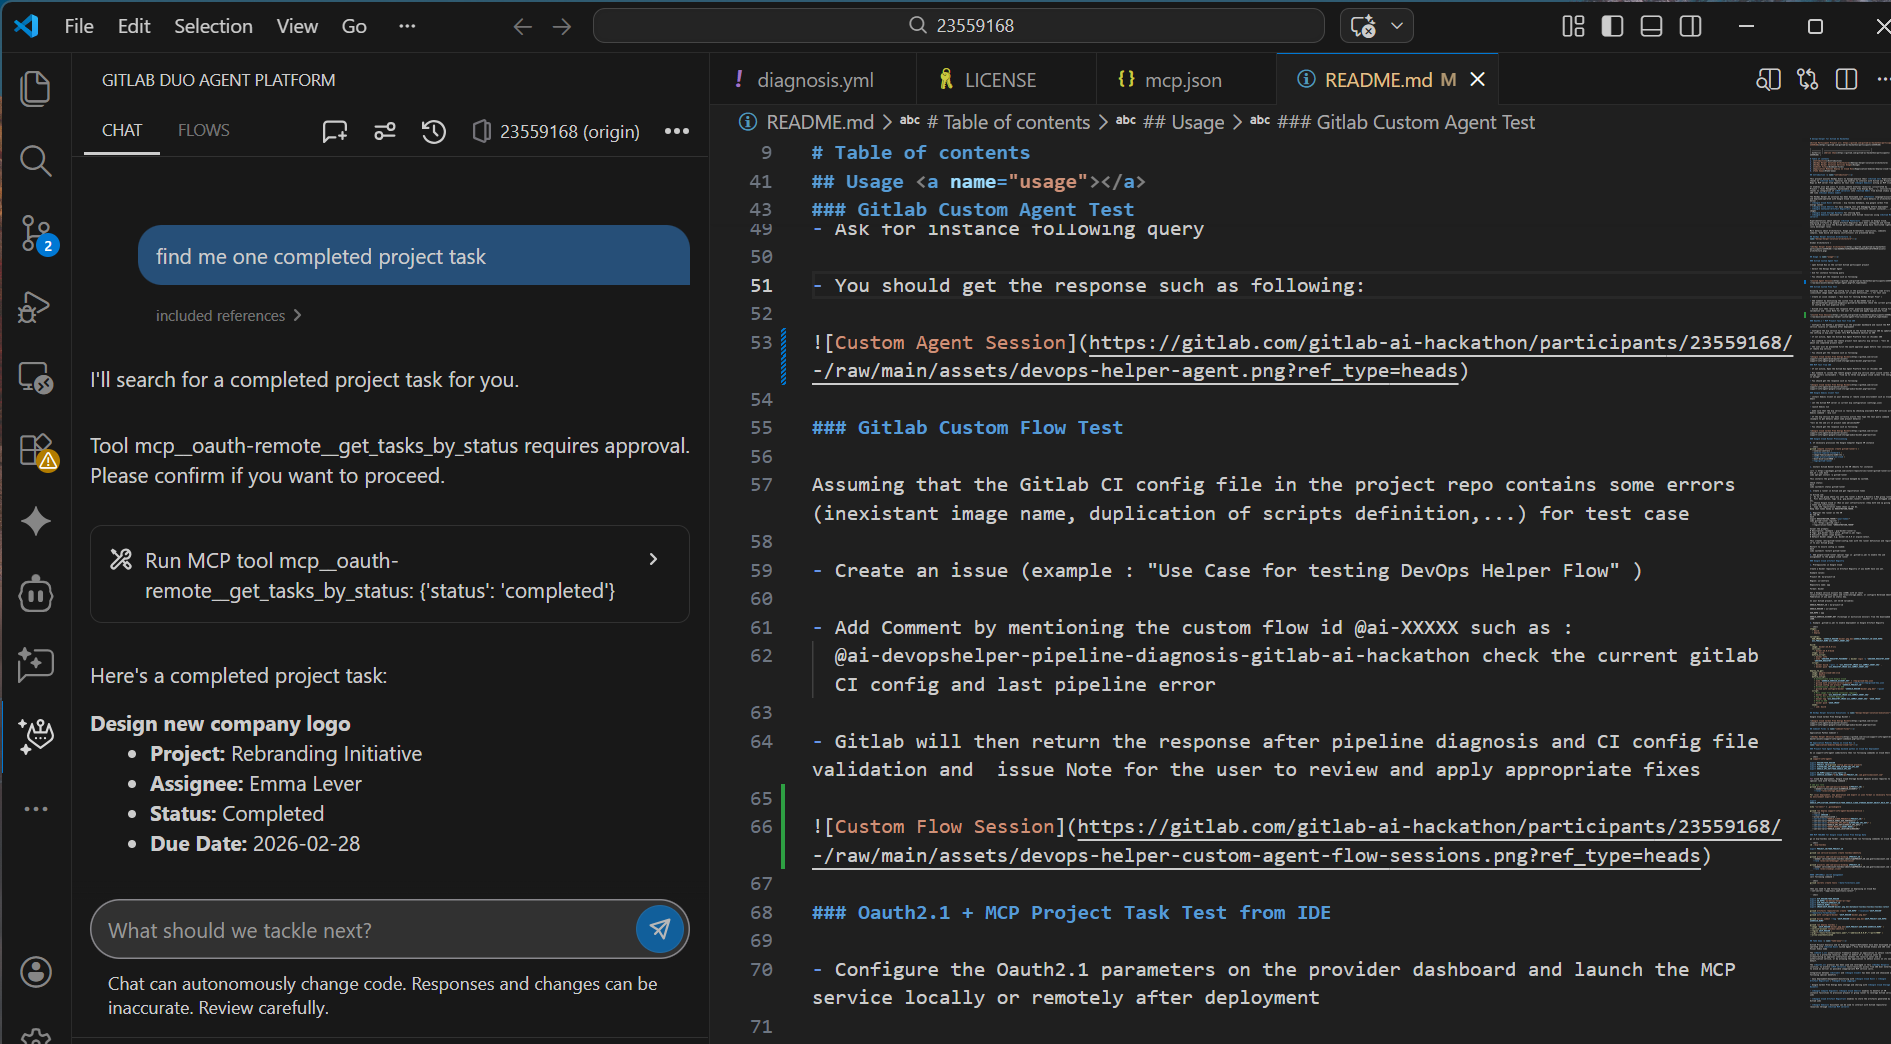Open Source Control view with badge

pyautogui.click(x=36, y=233)
